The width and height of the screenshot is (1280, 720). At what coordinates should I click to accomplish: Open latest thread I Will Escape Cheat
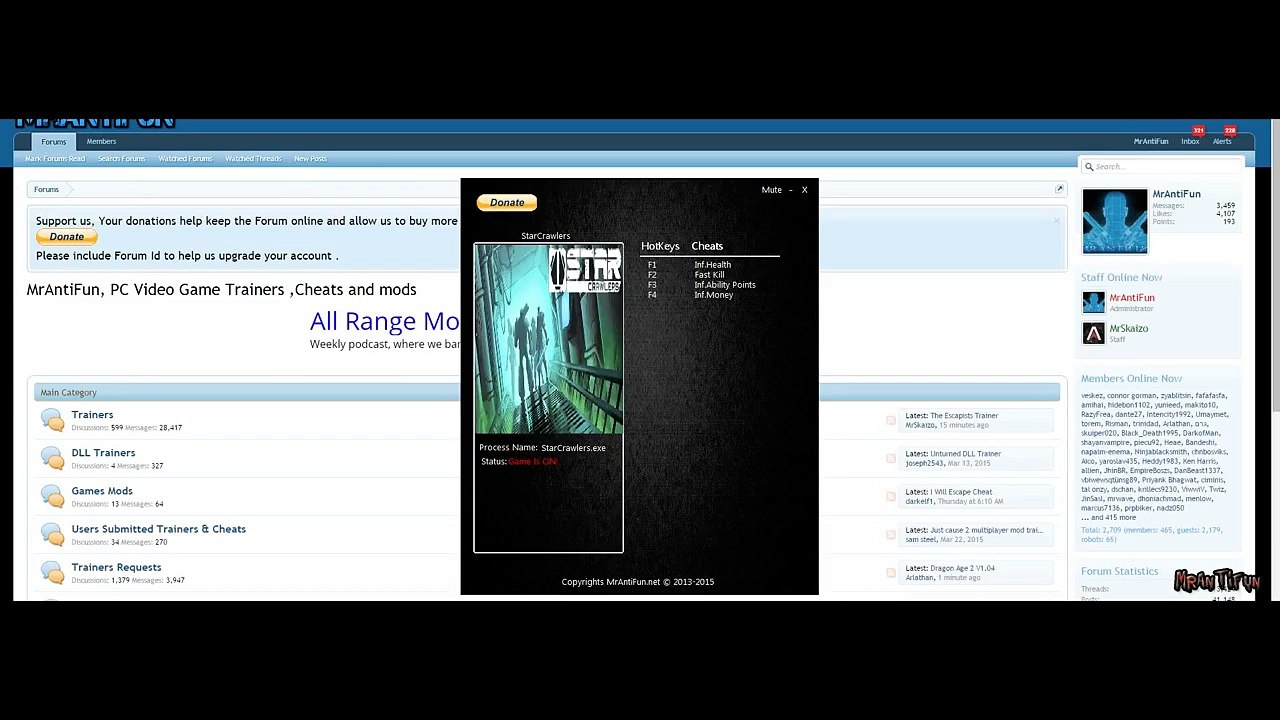coord(961,492)
